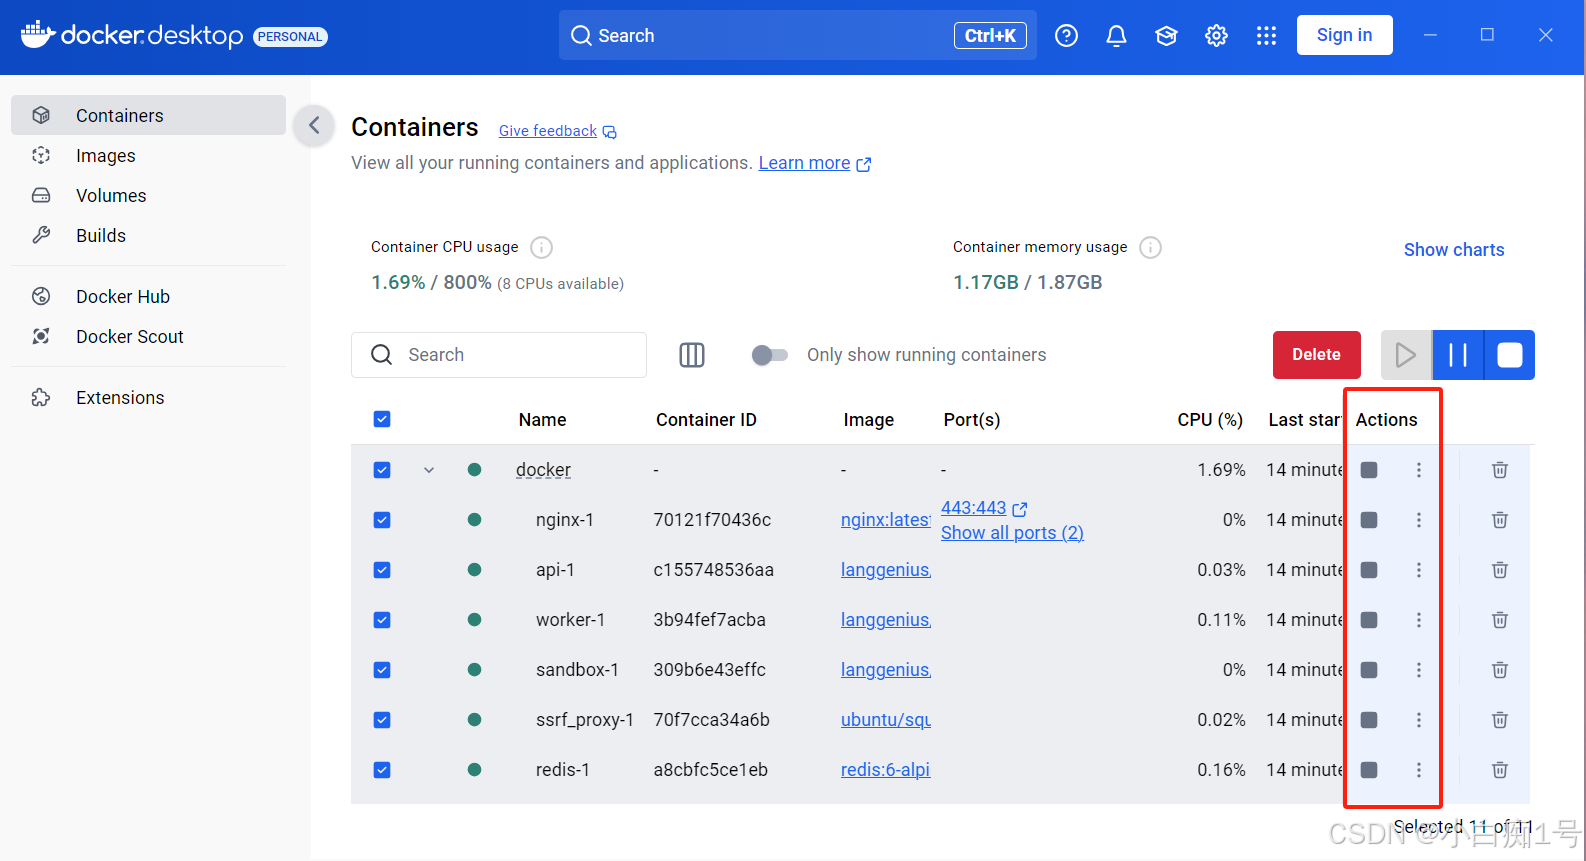Open more actions menu for nginx-1
Viewport: 1586px width, 861px height.
[1419, 520]
